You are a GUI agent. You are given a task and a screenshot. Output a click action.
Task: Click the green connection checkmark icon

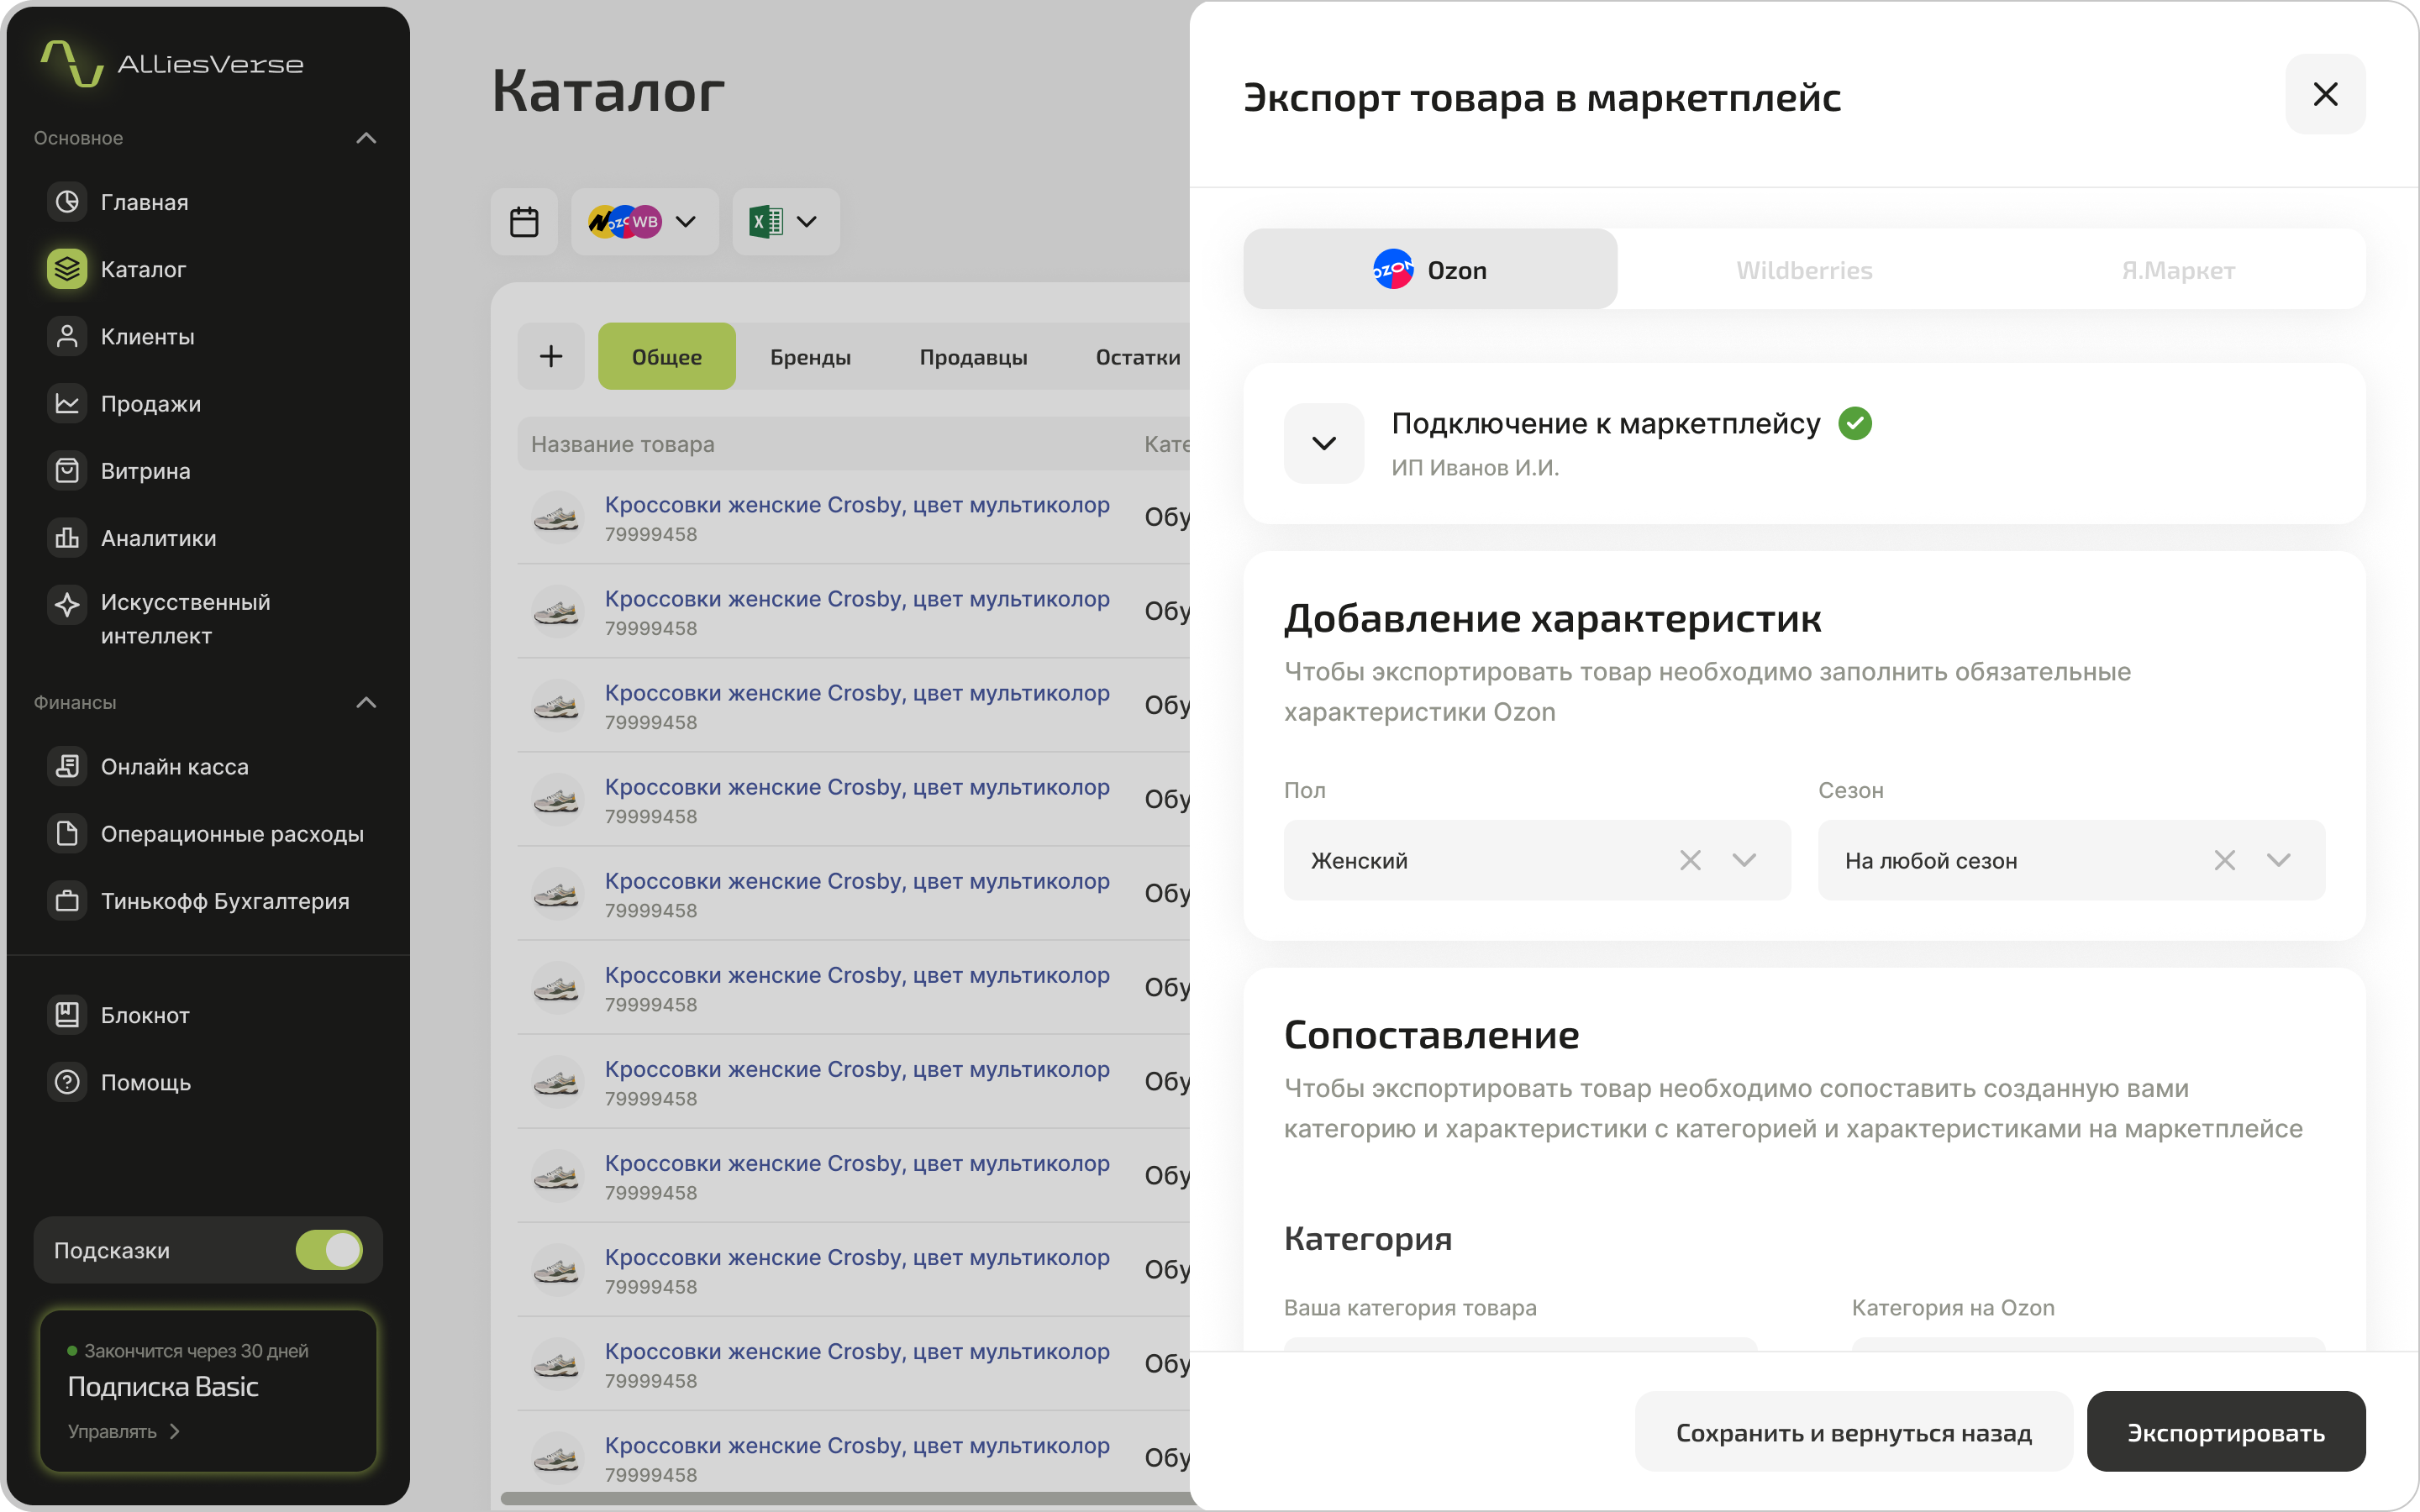point(1855,423)
